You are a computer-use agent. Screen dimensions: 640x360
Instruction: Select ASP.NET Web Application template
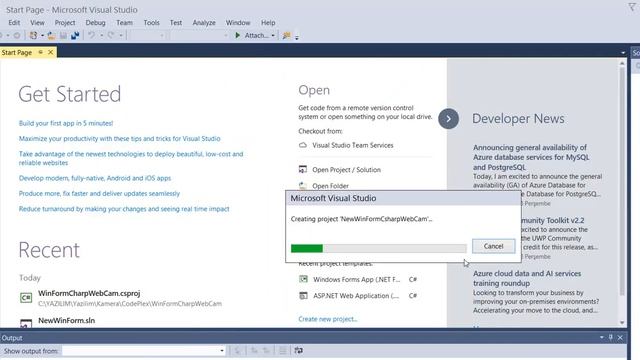356,296
